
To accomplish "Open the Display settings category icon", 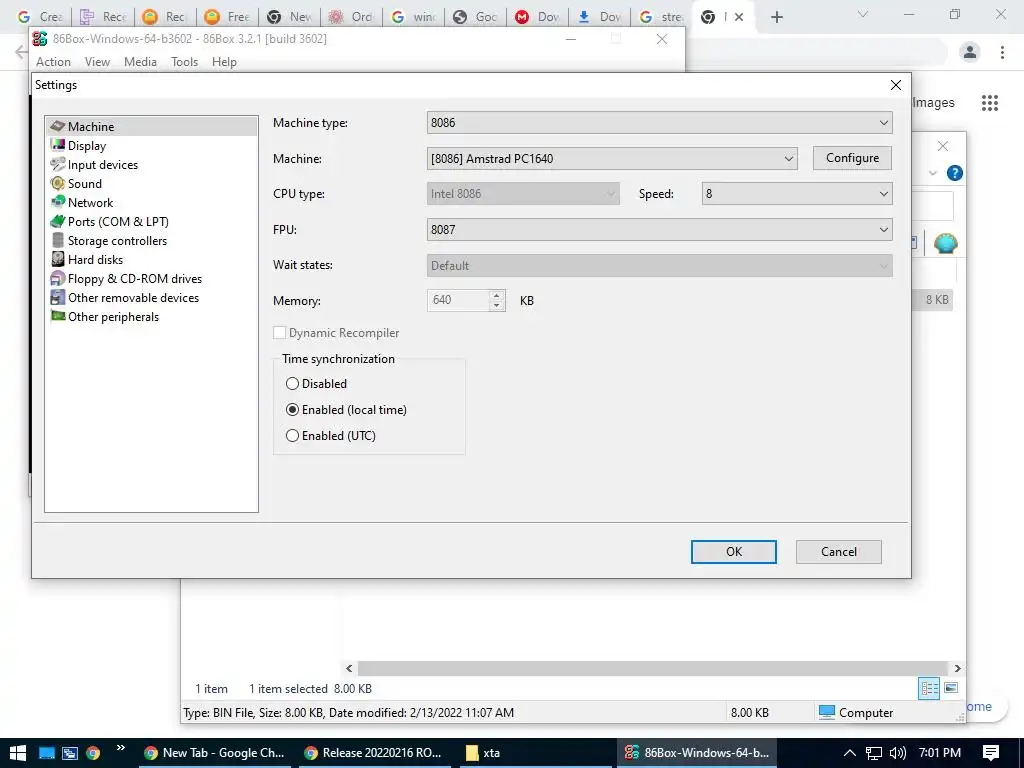I will click(57, 145).
